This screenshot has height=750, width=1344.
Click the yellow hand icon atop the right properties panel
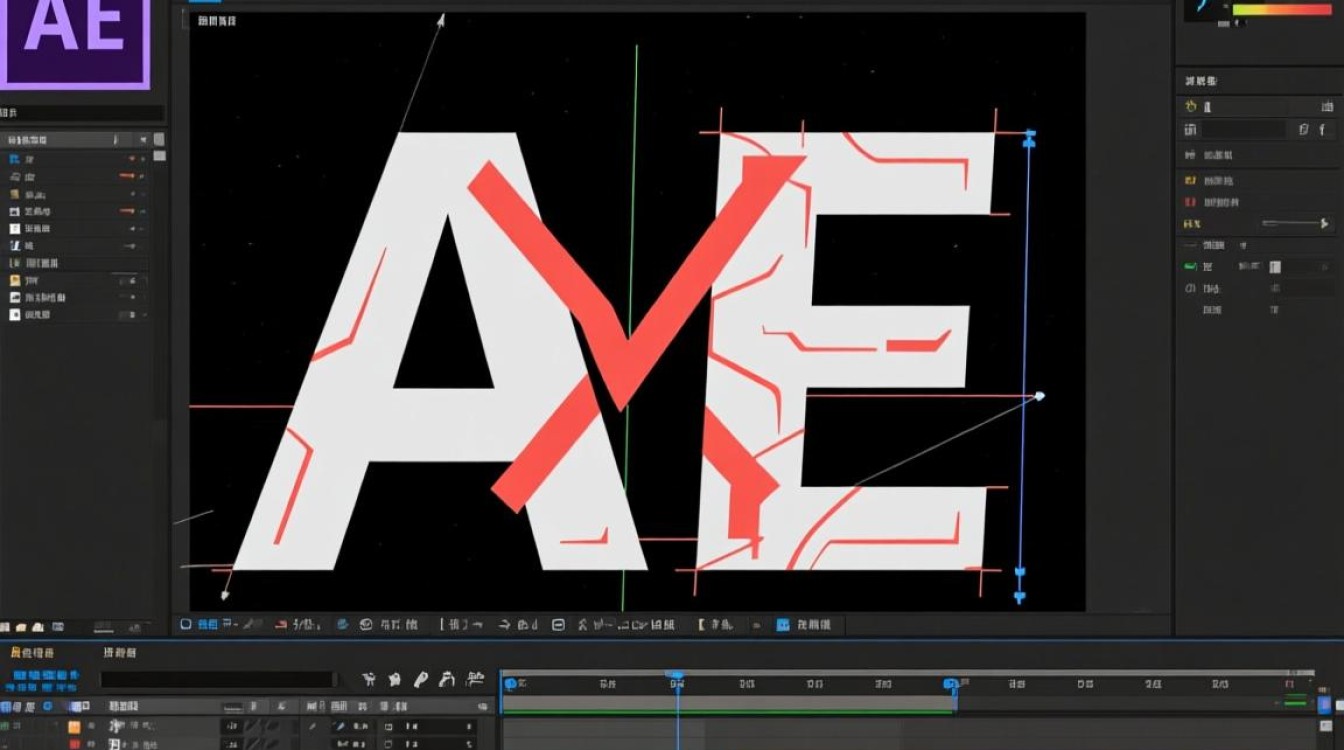click(x=1190, y=106)
